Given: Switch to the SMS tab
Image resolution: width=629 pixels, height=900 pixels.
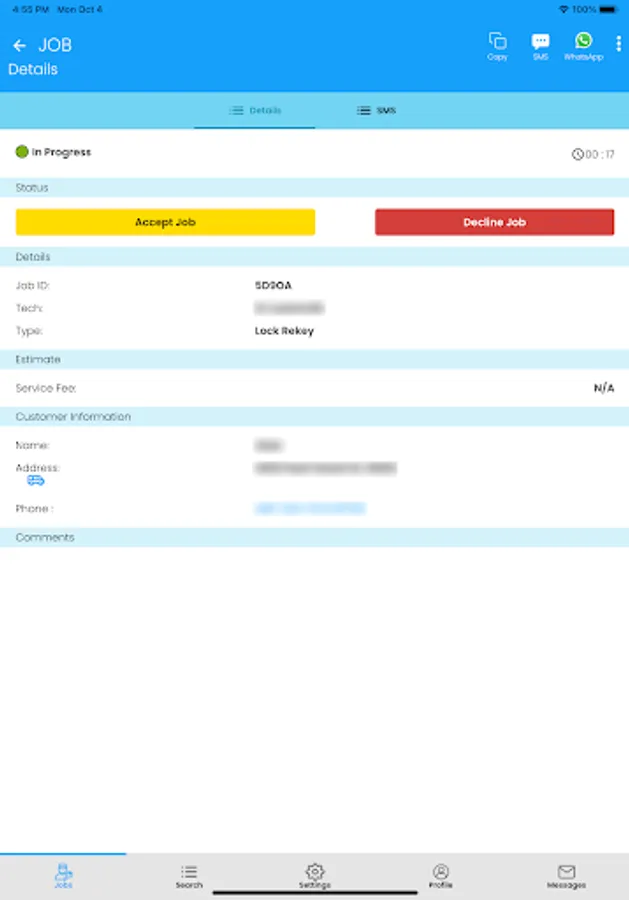Looking at the screenshot, I should tap(376, 110).
